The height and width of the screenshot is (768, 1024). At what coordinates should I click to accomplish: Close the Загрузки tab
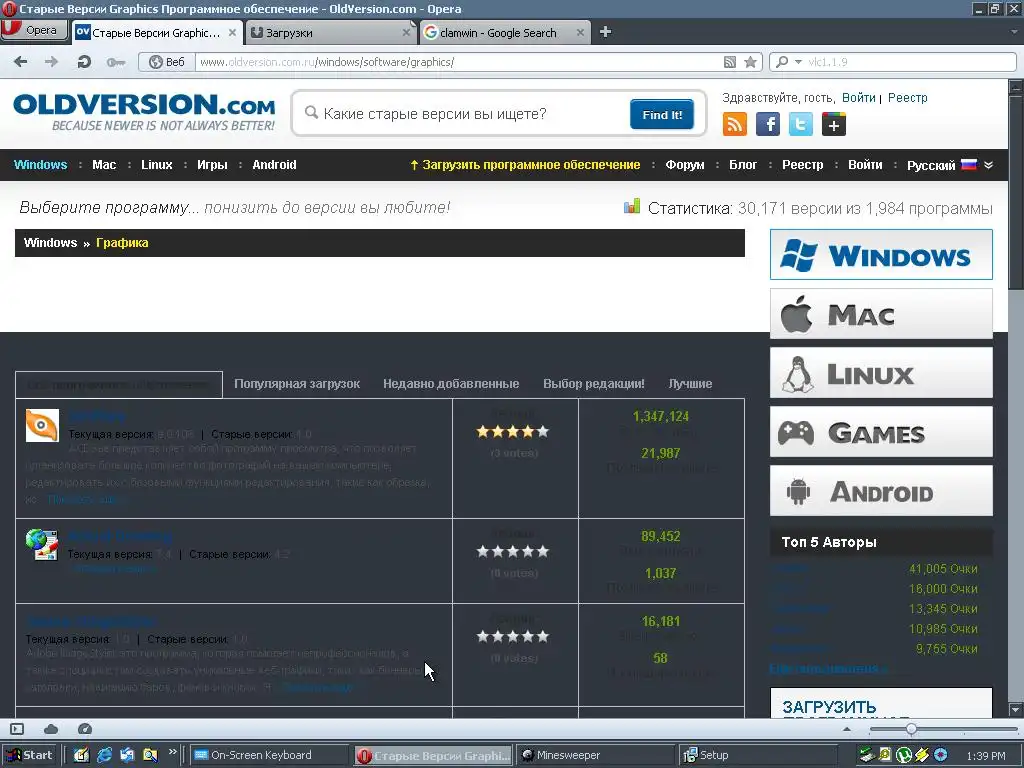coord(406,33)
